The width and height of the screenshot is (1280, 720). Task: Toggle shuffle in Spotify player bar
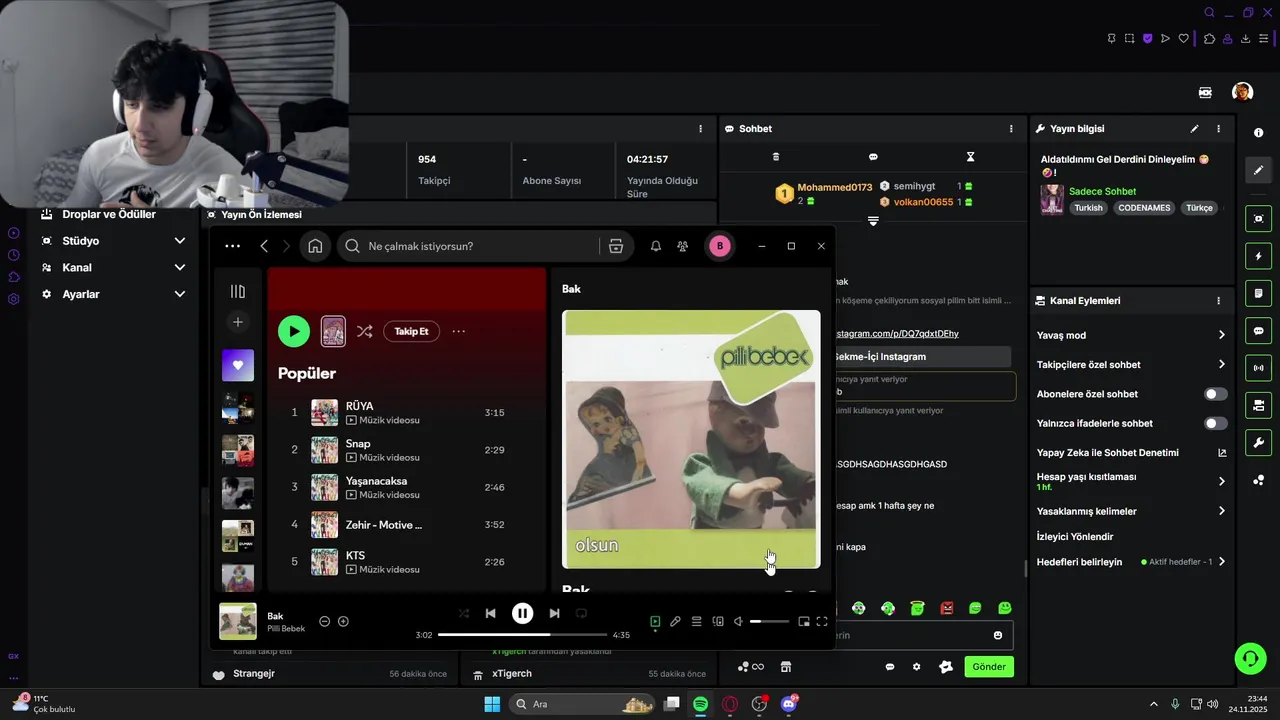coord(463,613)
